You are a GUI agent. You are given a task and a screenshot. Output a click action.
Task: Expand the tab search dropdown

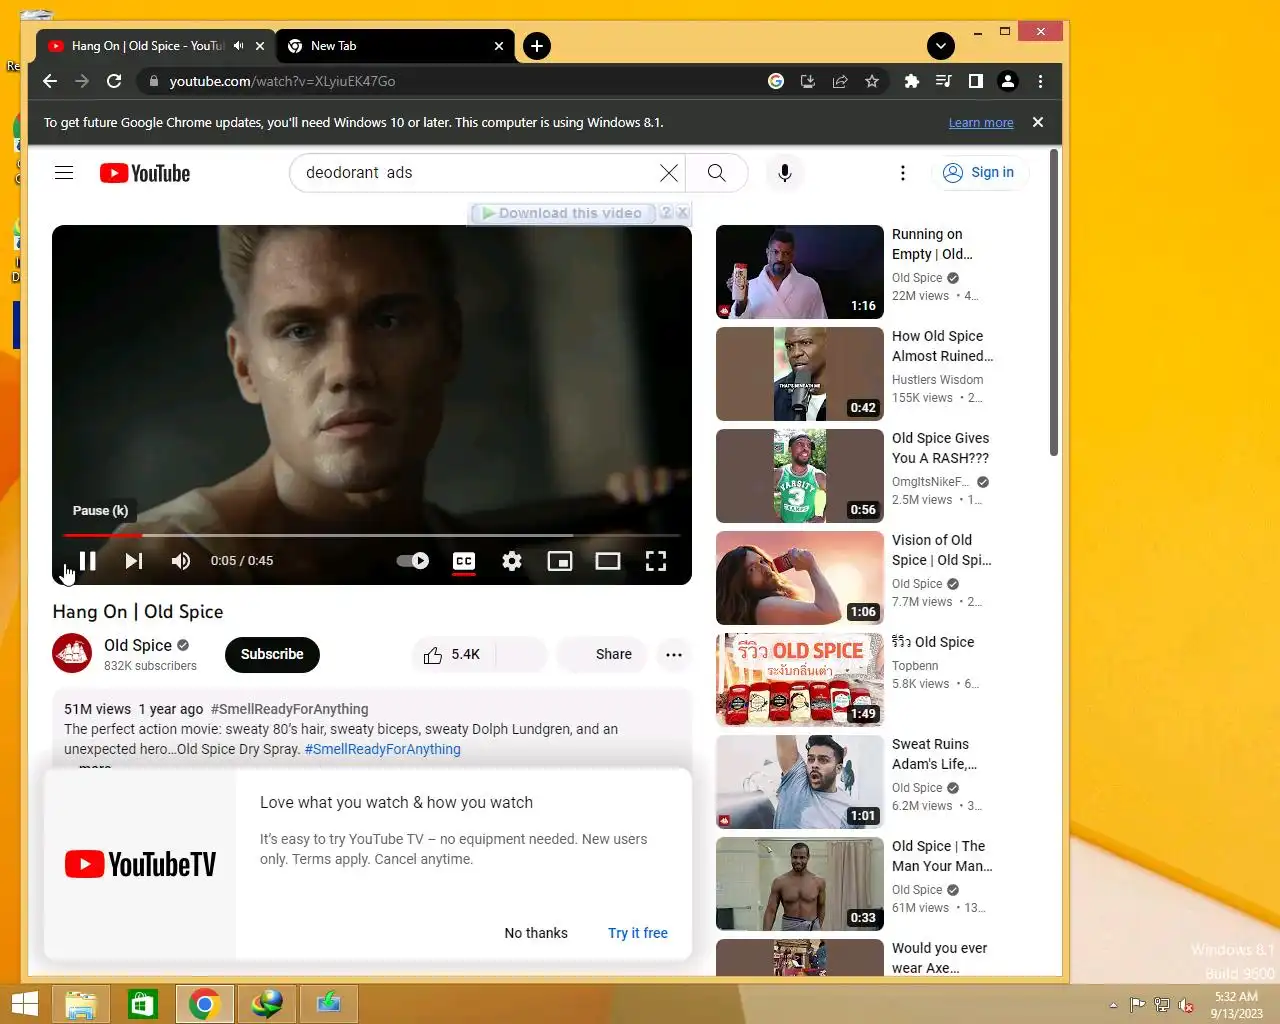click(x=941, y=46)
